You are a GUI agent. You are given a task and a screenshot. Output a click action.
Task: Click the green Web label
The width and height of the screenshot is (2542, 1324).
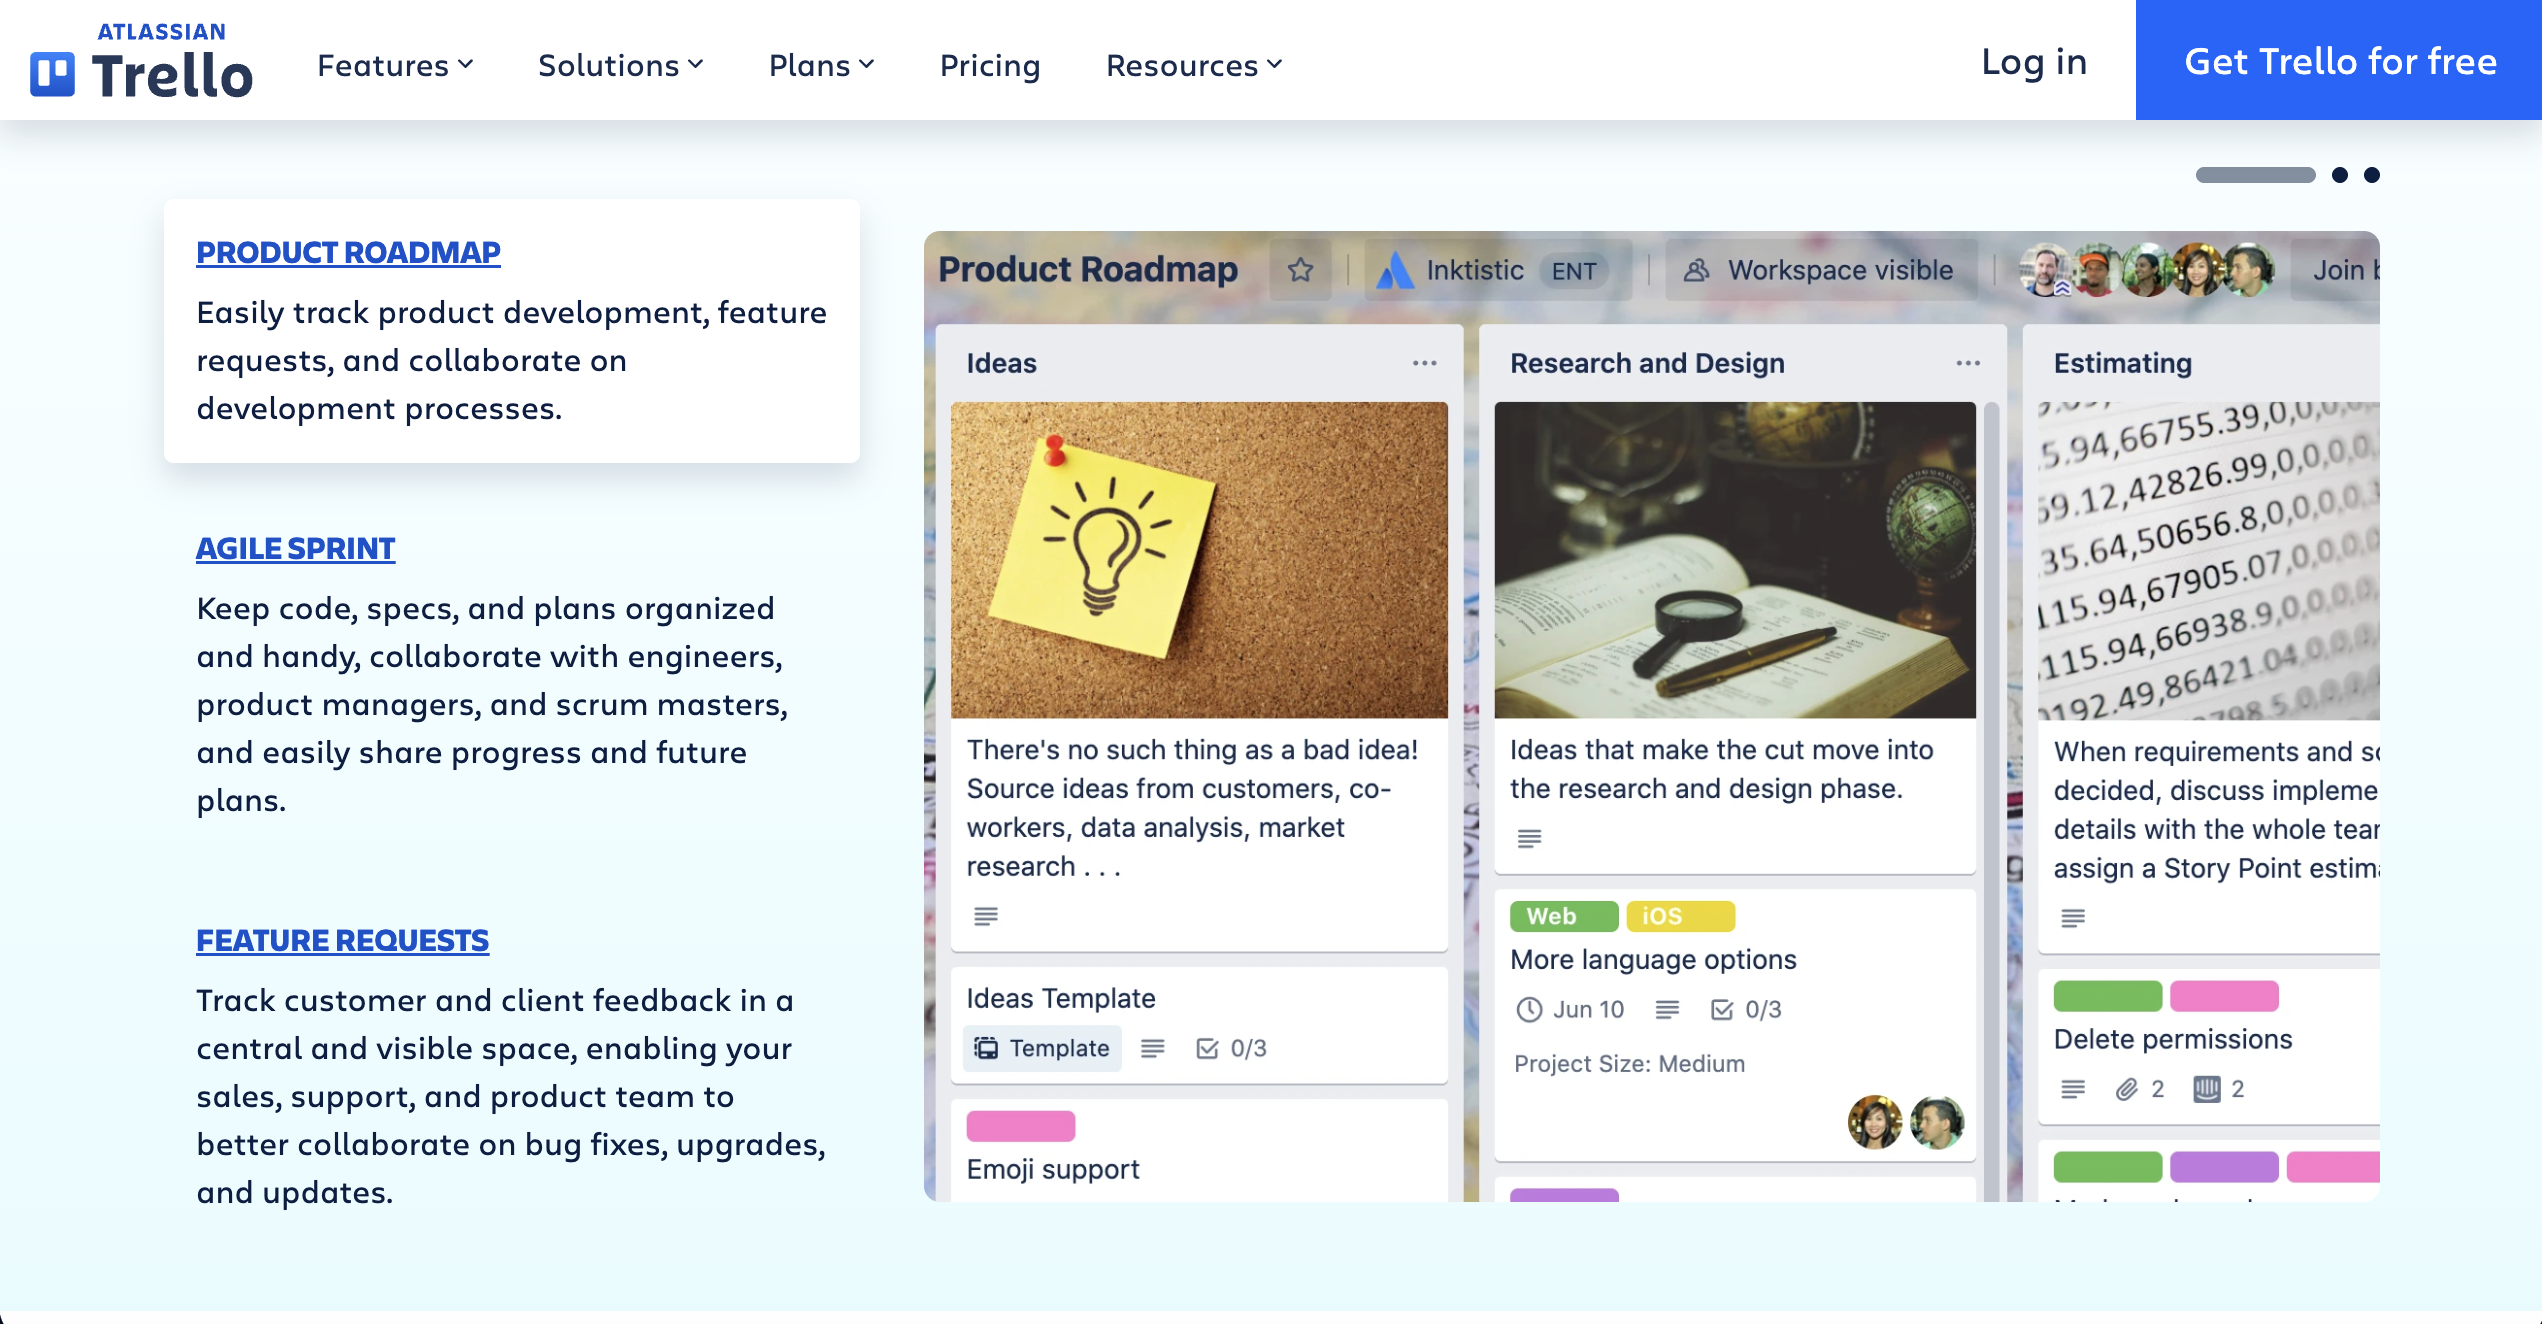(x=1563, y=916)
